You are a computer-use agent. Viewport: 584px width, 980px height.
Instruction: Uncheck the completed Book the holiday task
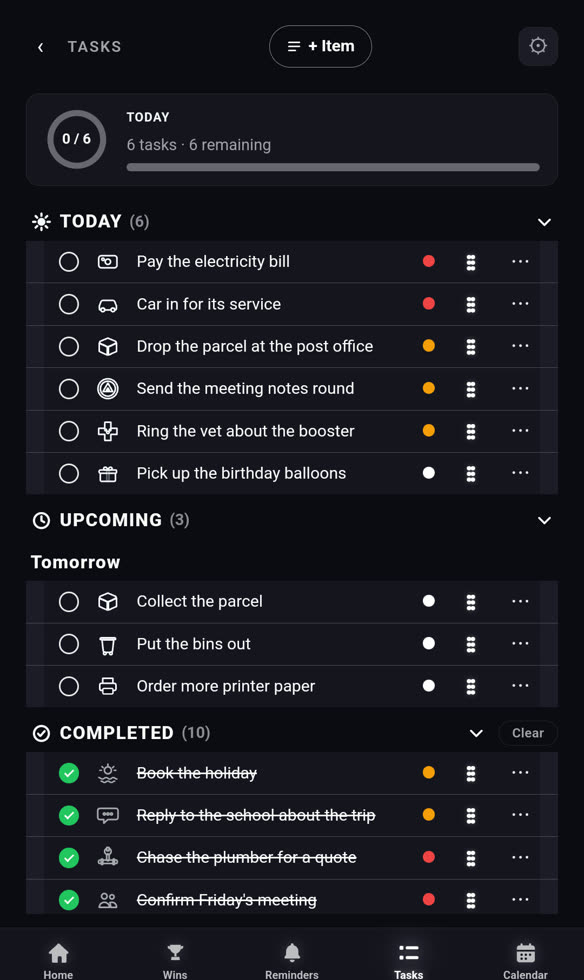point(69,773)
